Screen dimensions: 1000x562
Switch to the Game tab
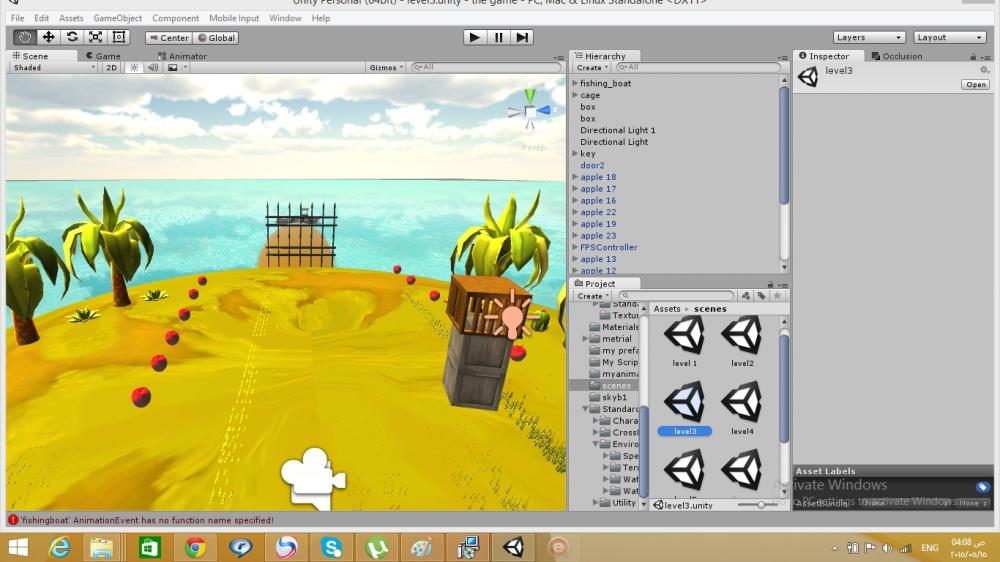103,55
